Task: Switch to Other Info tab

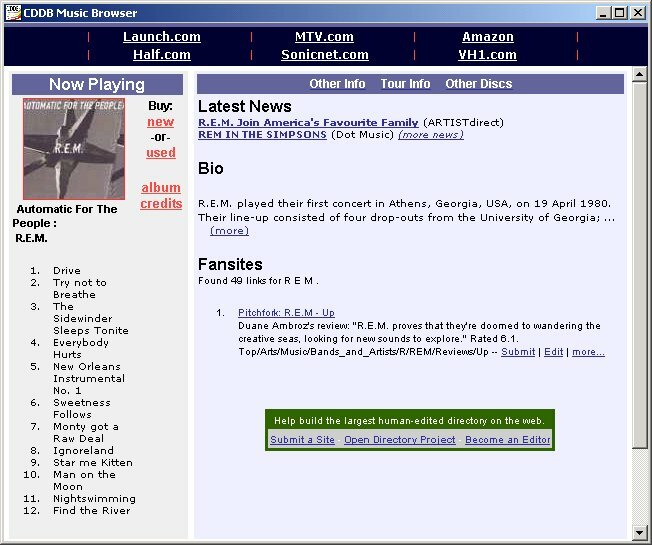Action: (x=337, y=84)
